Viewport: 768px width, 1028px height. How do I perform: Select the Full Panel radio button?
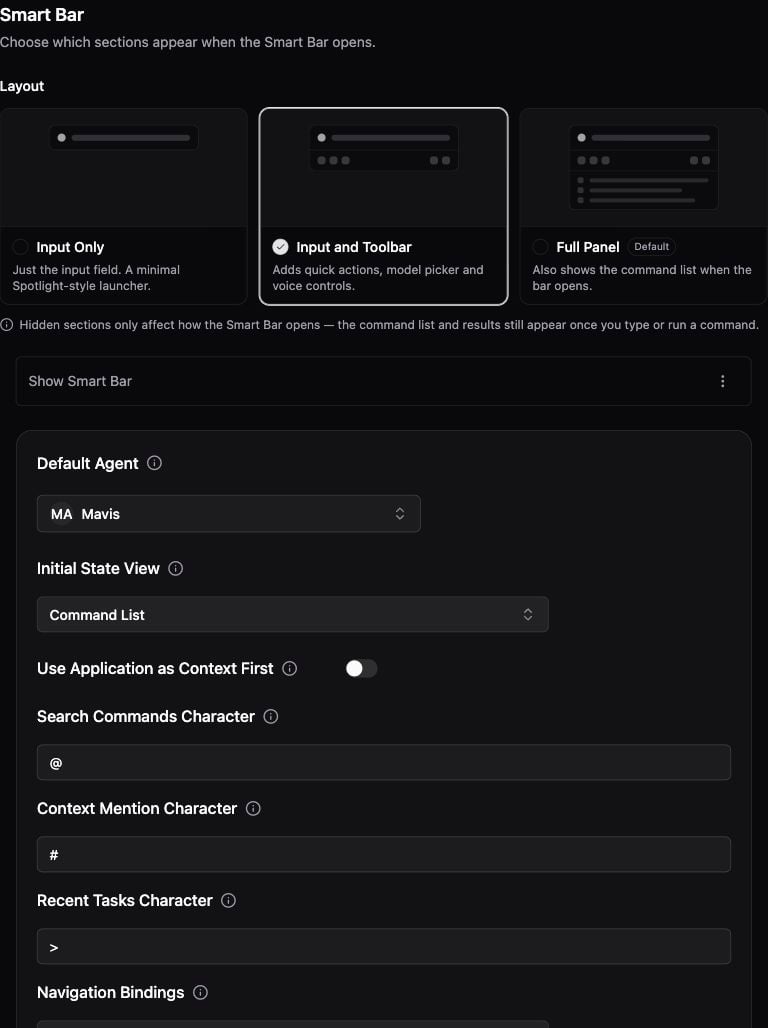[x=540, y=247]
